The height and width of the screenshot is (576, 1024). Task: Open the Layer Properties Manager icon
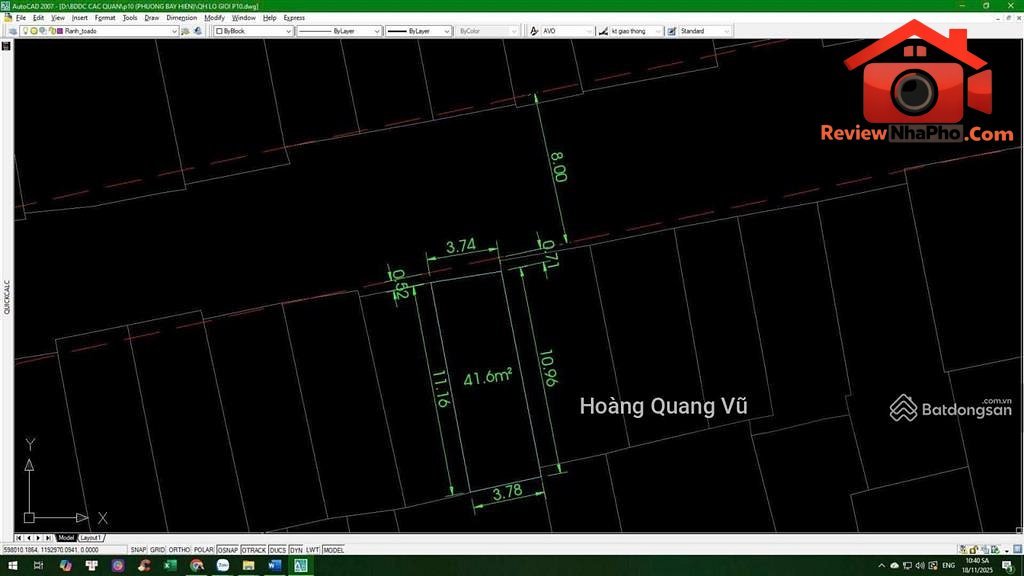tap(12, 31)
